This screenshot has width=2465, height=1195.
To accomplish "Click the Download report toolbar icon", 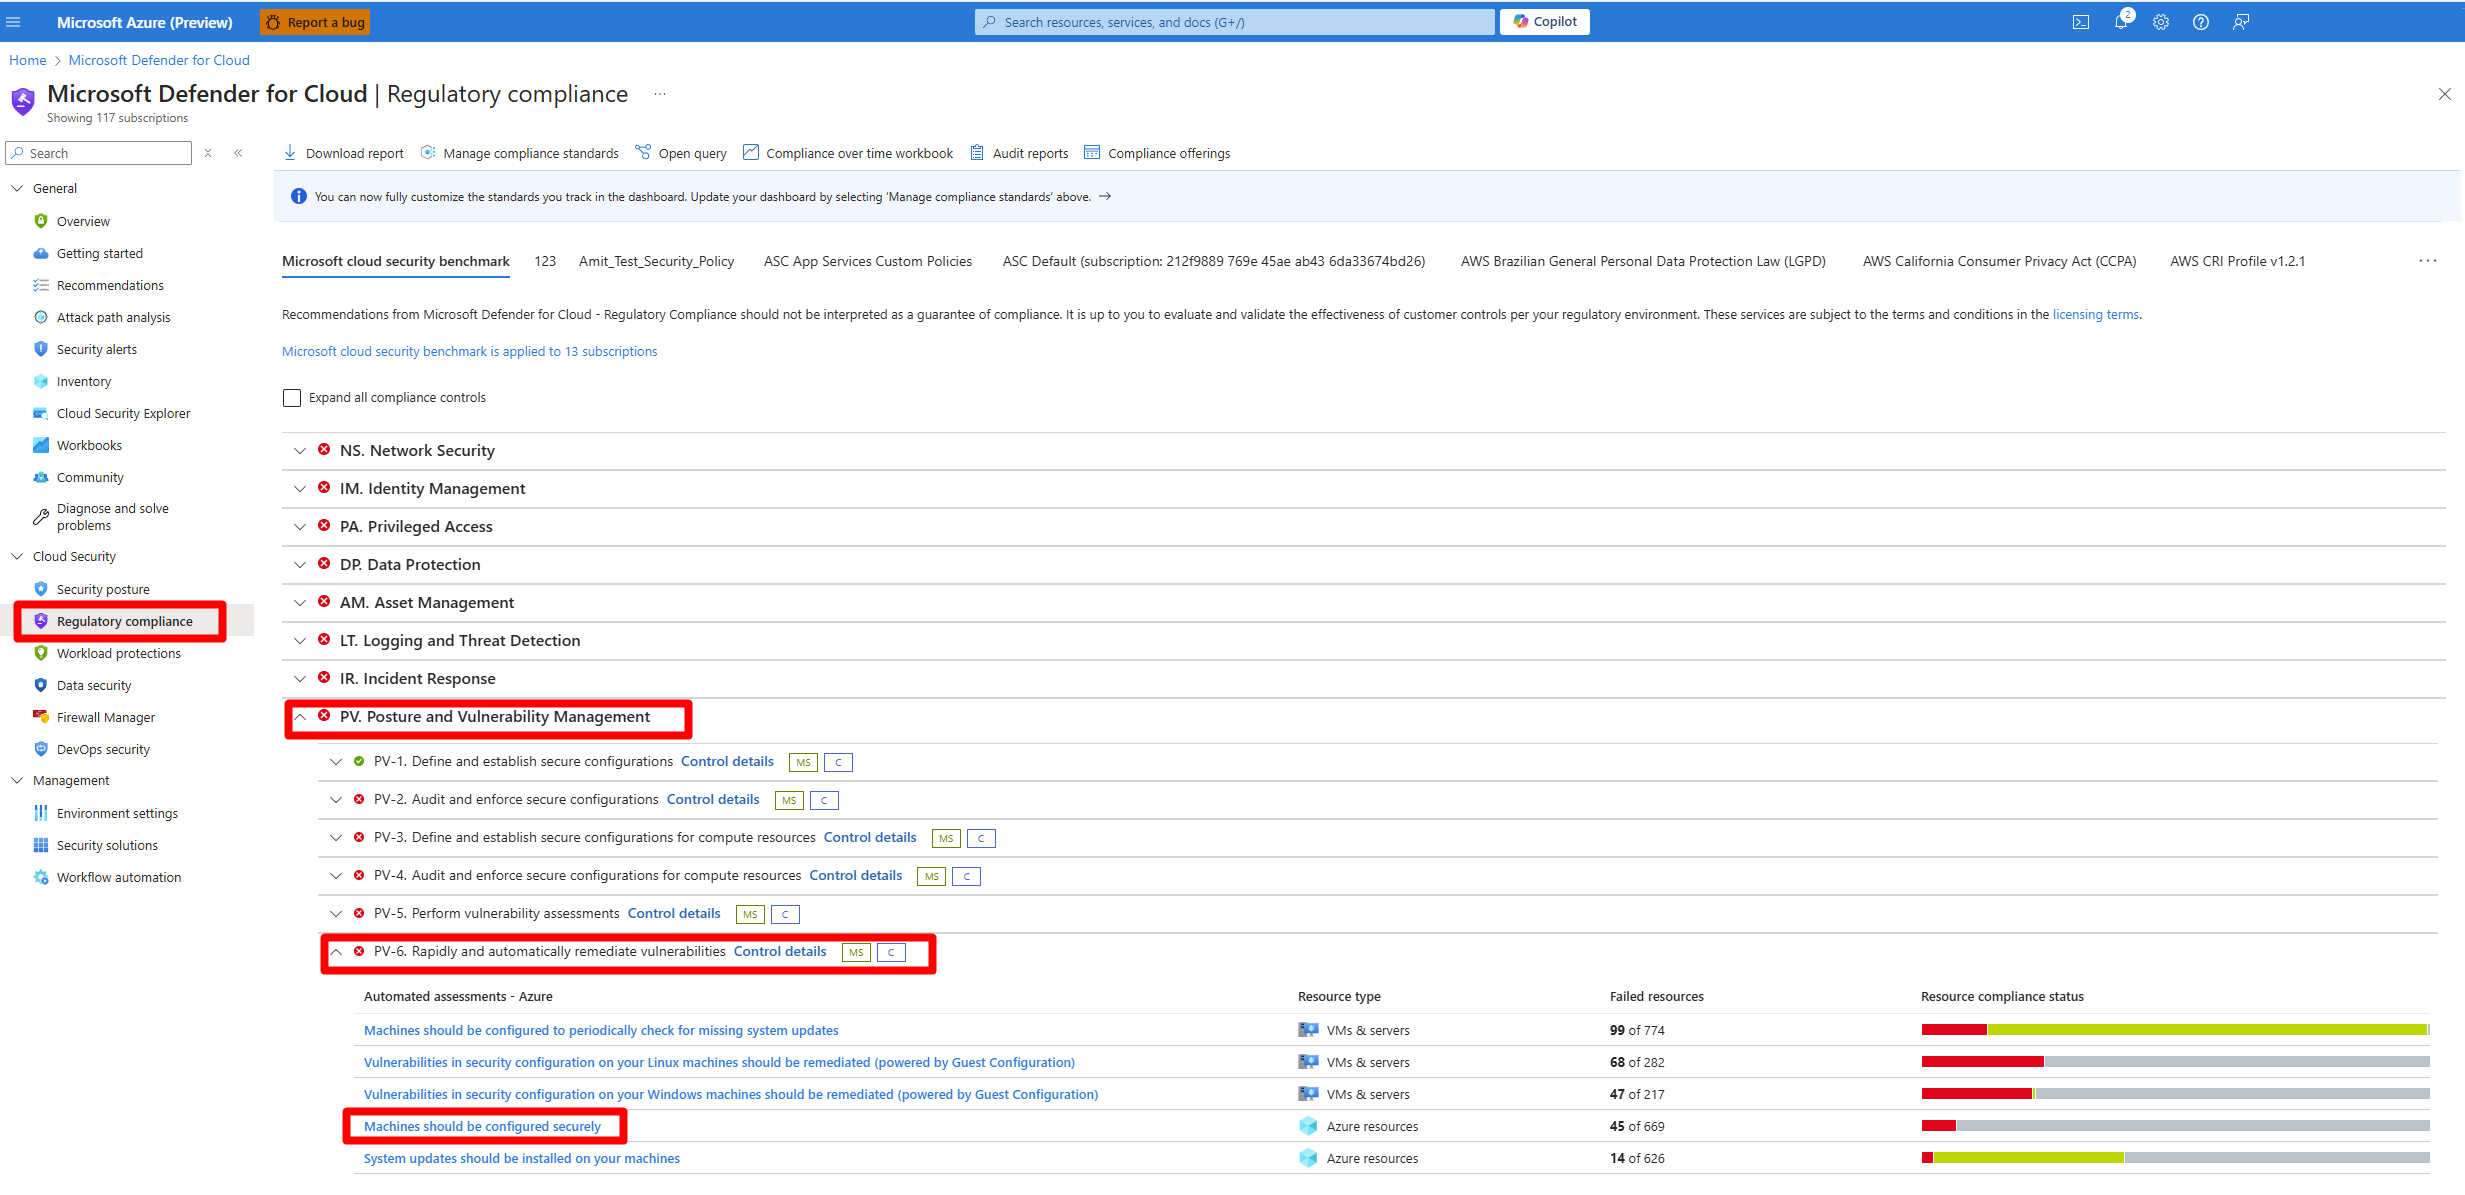I will click(290, 152).
